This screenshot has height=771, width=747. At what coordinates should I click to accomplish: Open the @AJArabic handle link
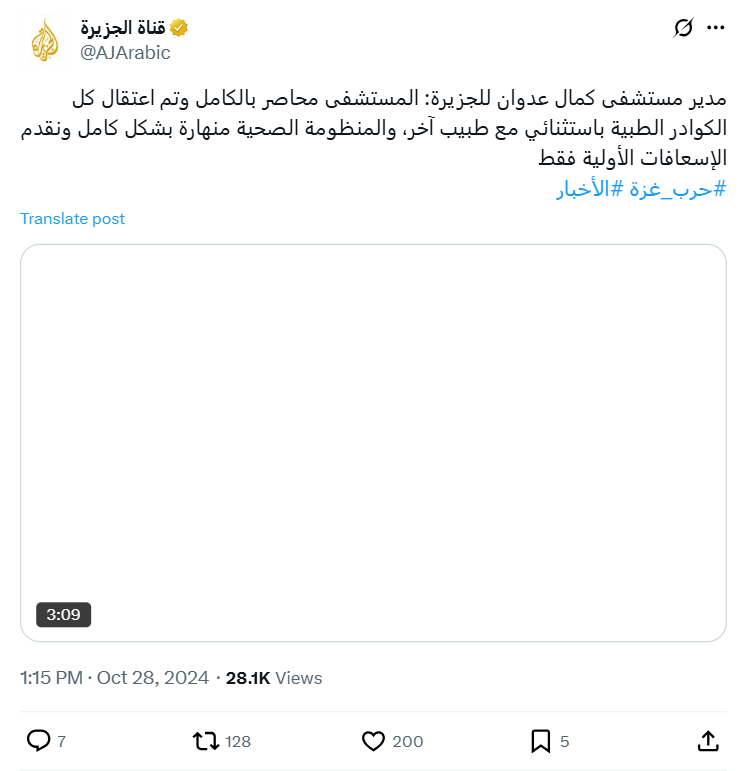coord(125,53)
